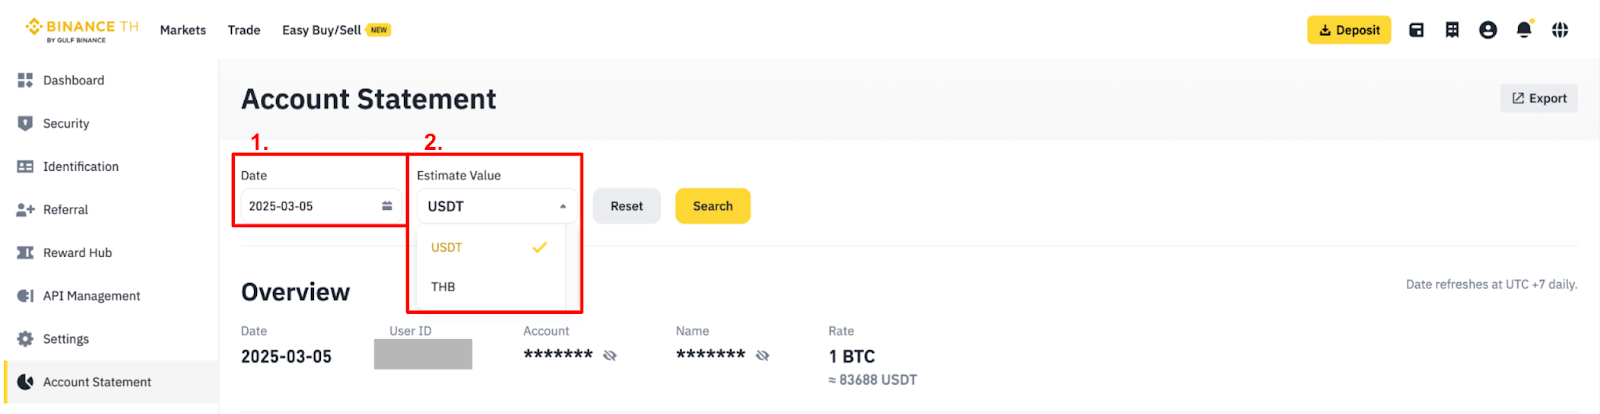The height and width of the screenshot is (414, 1600).
Task: Click the calendar icon in Date field
Action: [387, 206]
